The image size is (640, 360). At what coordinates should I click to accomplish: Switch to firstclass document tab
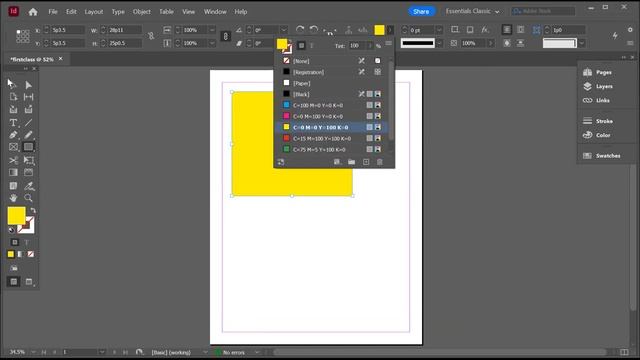coord(32,59)
